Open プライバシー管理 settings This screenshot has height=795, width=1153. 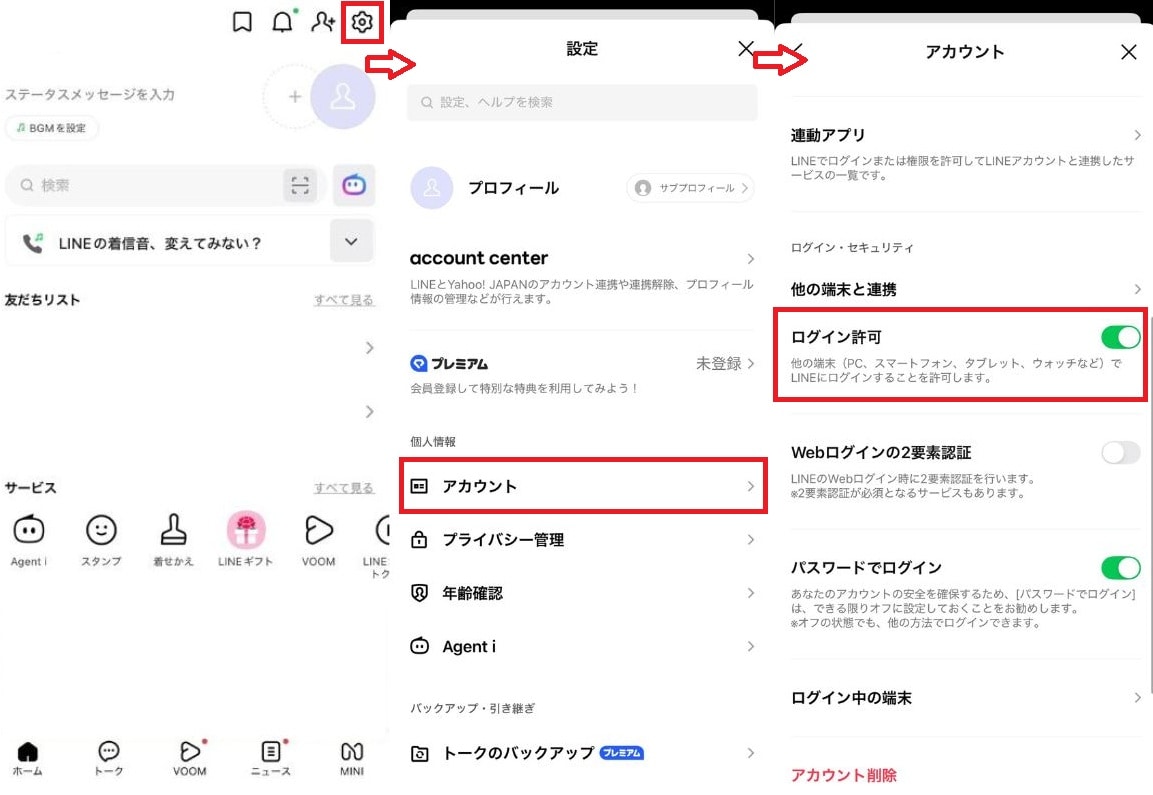582,540
